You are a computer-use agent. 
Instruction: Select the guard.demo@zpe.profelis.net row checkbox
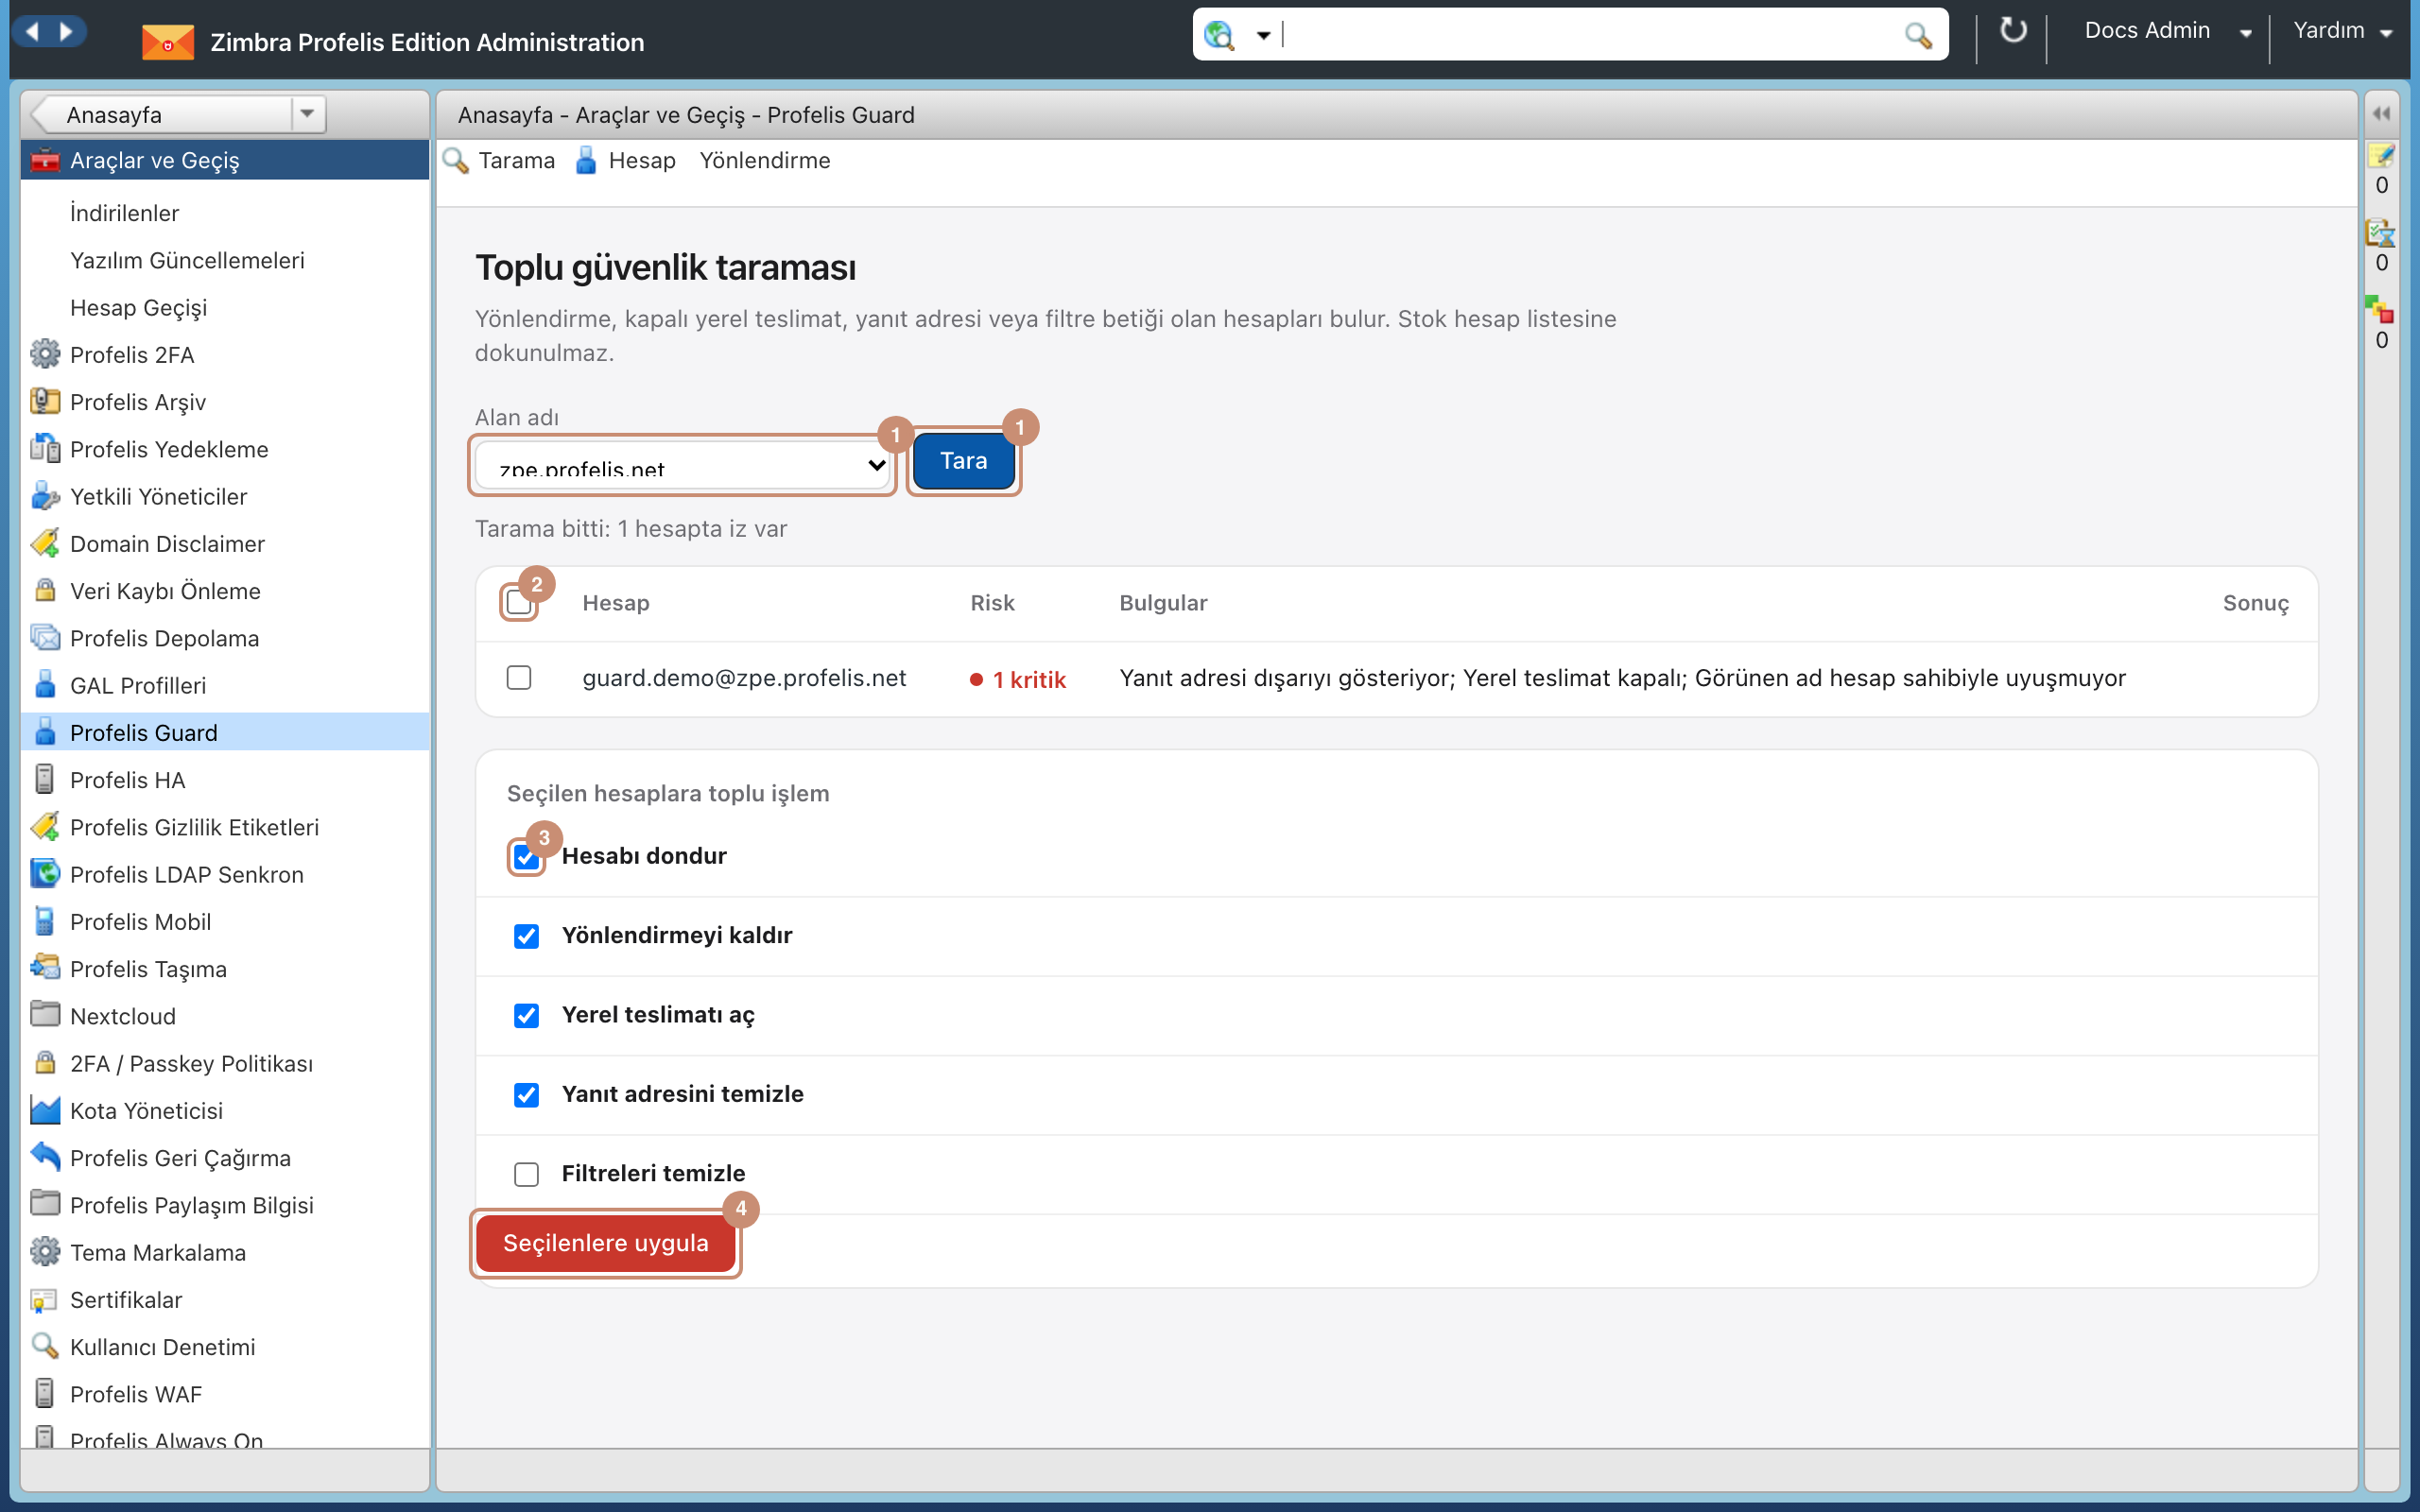(519, 678)
